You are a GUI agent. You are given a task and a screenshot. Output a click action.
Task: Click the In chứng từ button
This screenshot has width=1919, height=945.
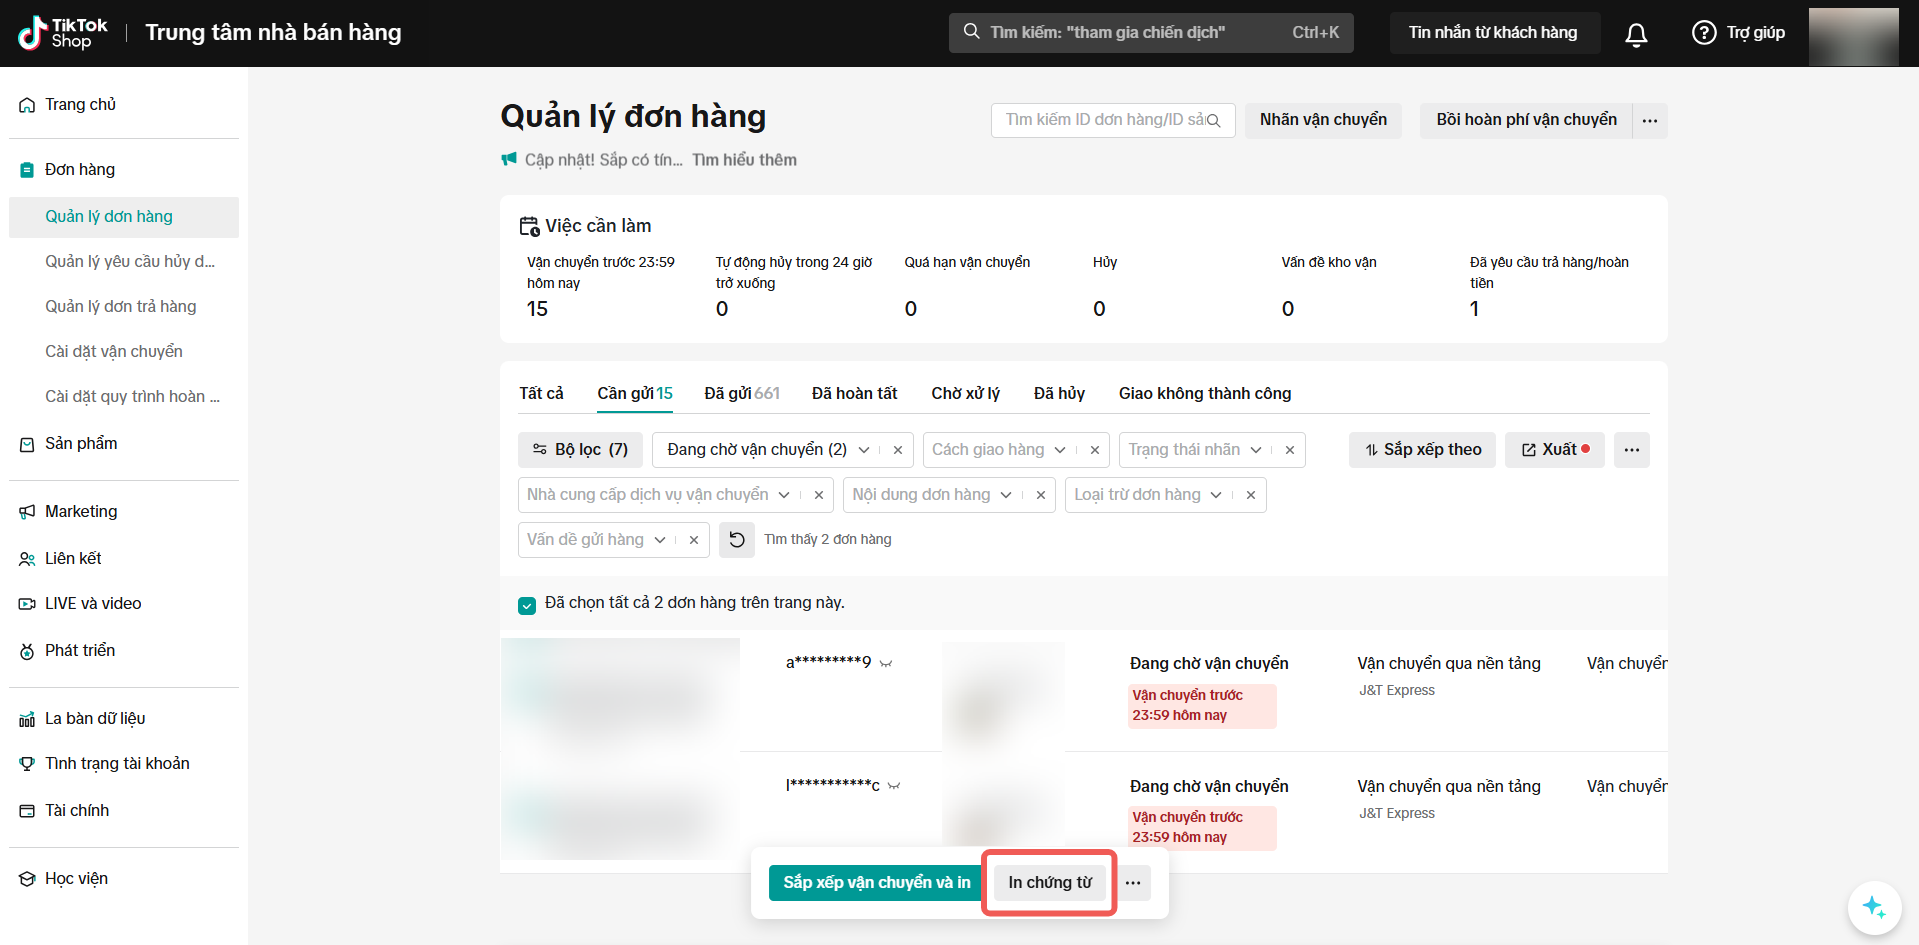click(1050, 883)
